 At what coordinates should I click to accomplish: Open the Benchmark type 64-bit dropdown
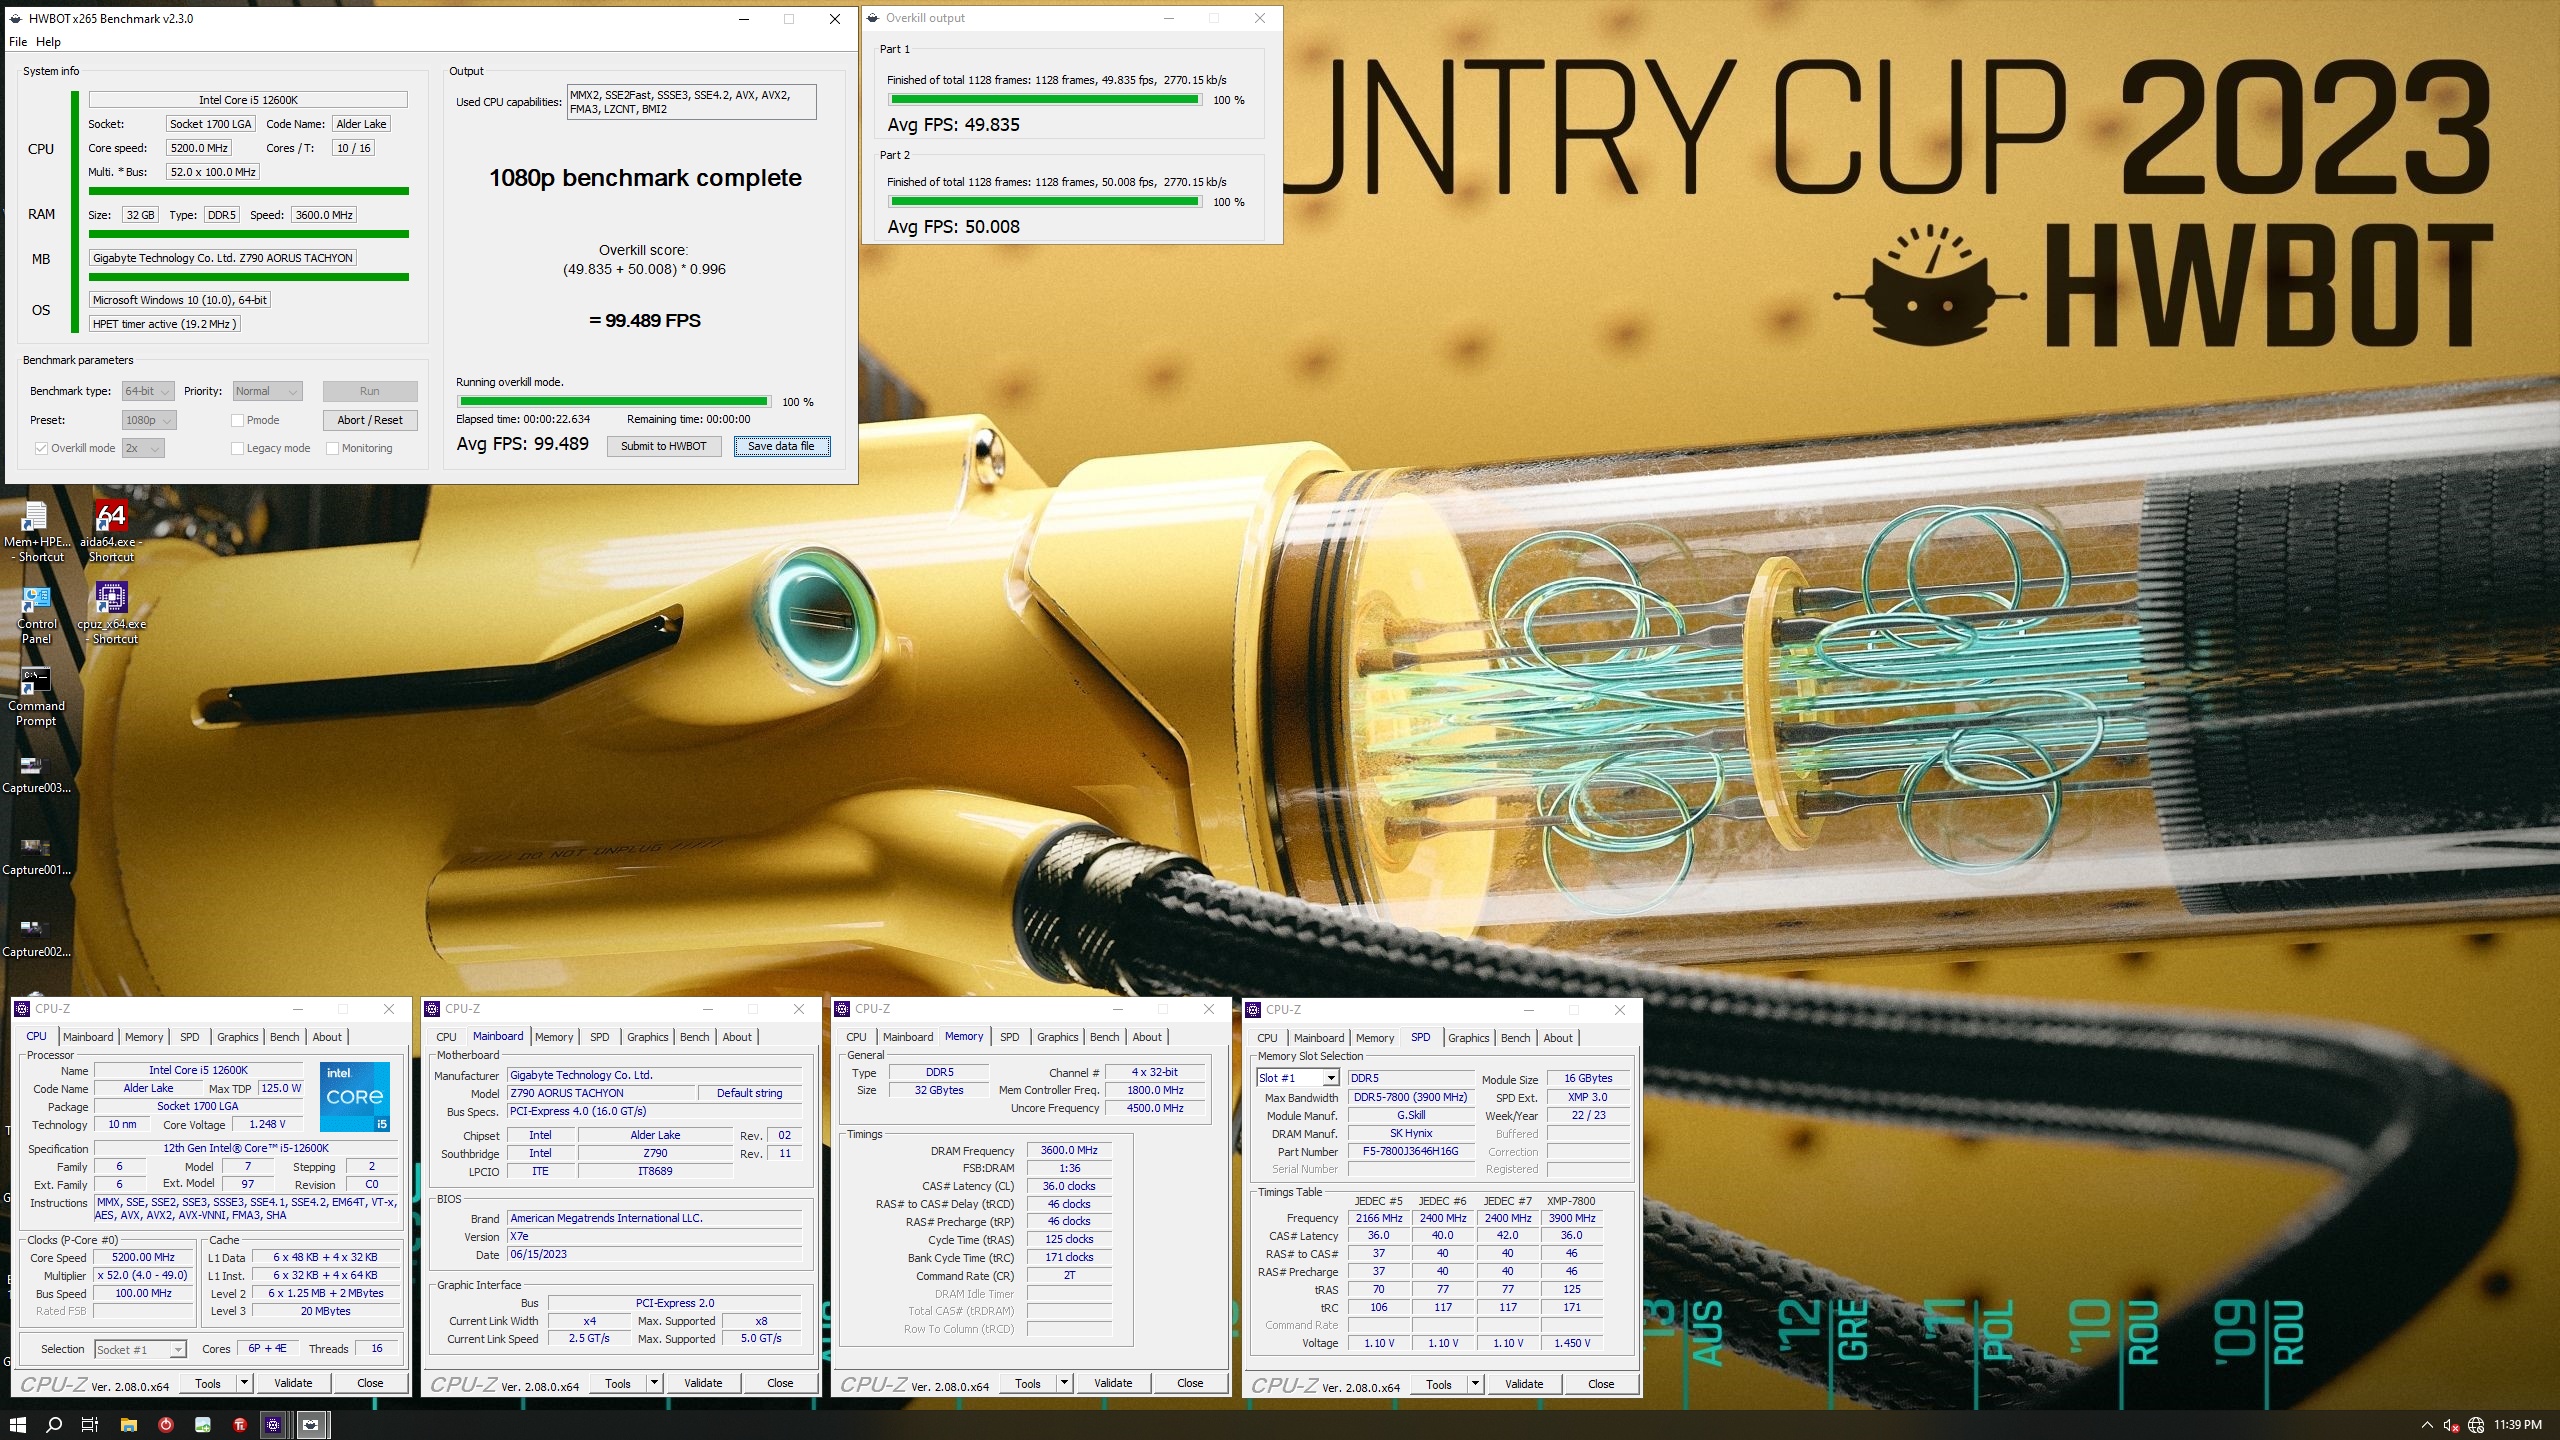148,391
